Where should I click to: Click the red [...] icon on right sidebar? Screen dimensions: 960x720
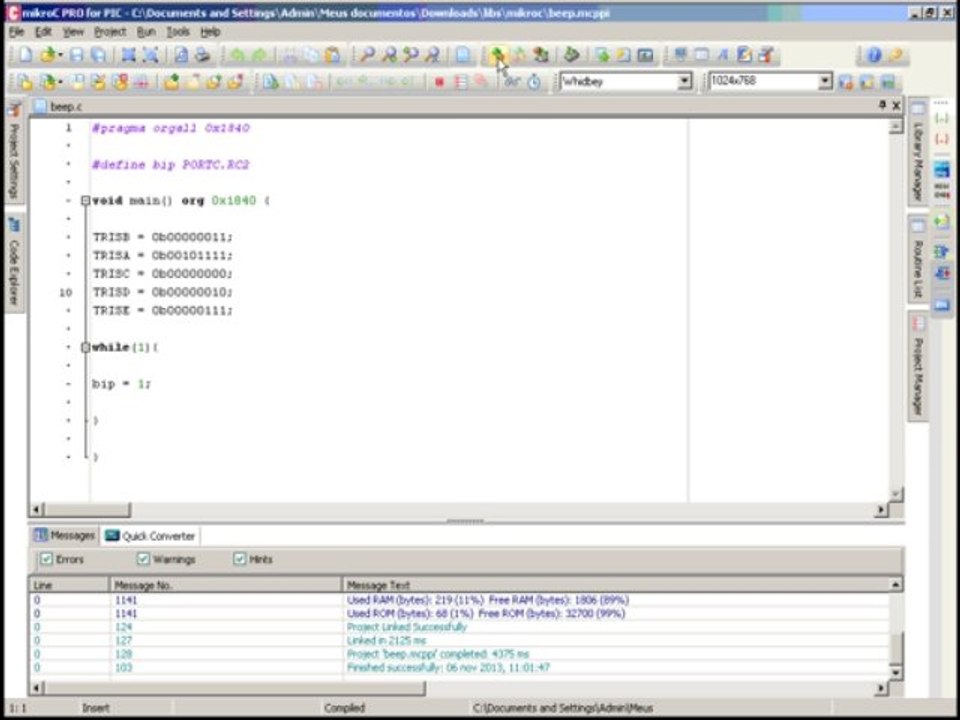pos(942,139)
